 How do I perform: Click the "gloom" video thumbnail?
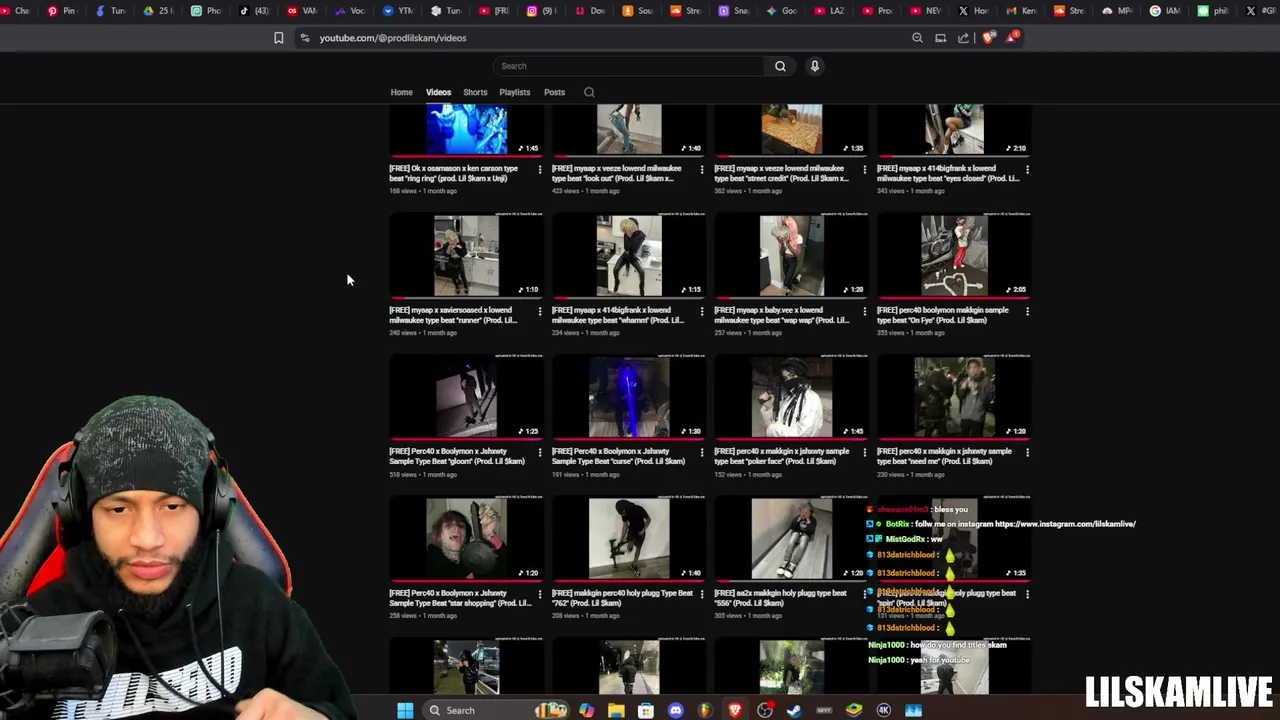pos(466,397)
